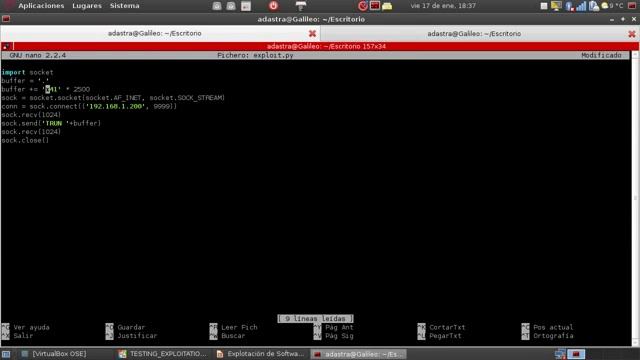Click the 'Modificado' status in the nano header

tap(601, 56)
